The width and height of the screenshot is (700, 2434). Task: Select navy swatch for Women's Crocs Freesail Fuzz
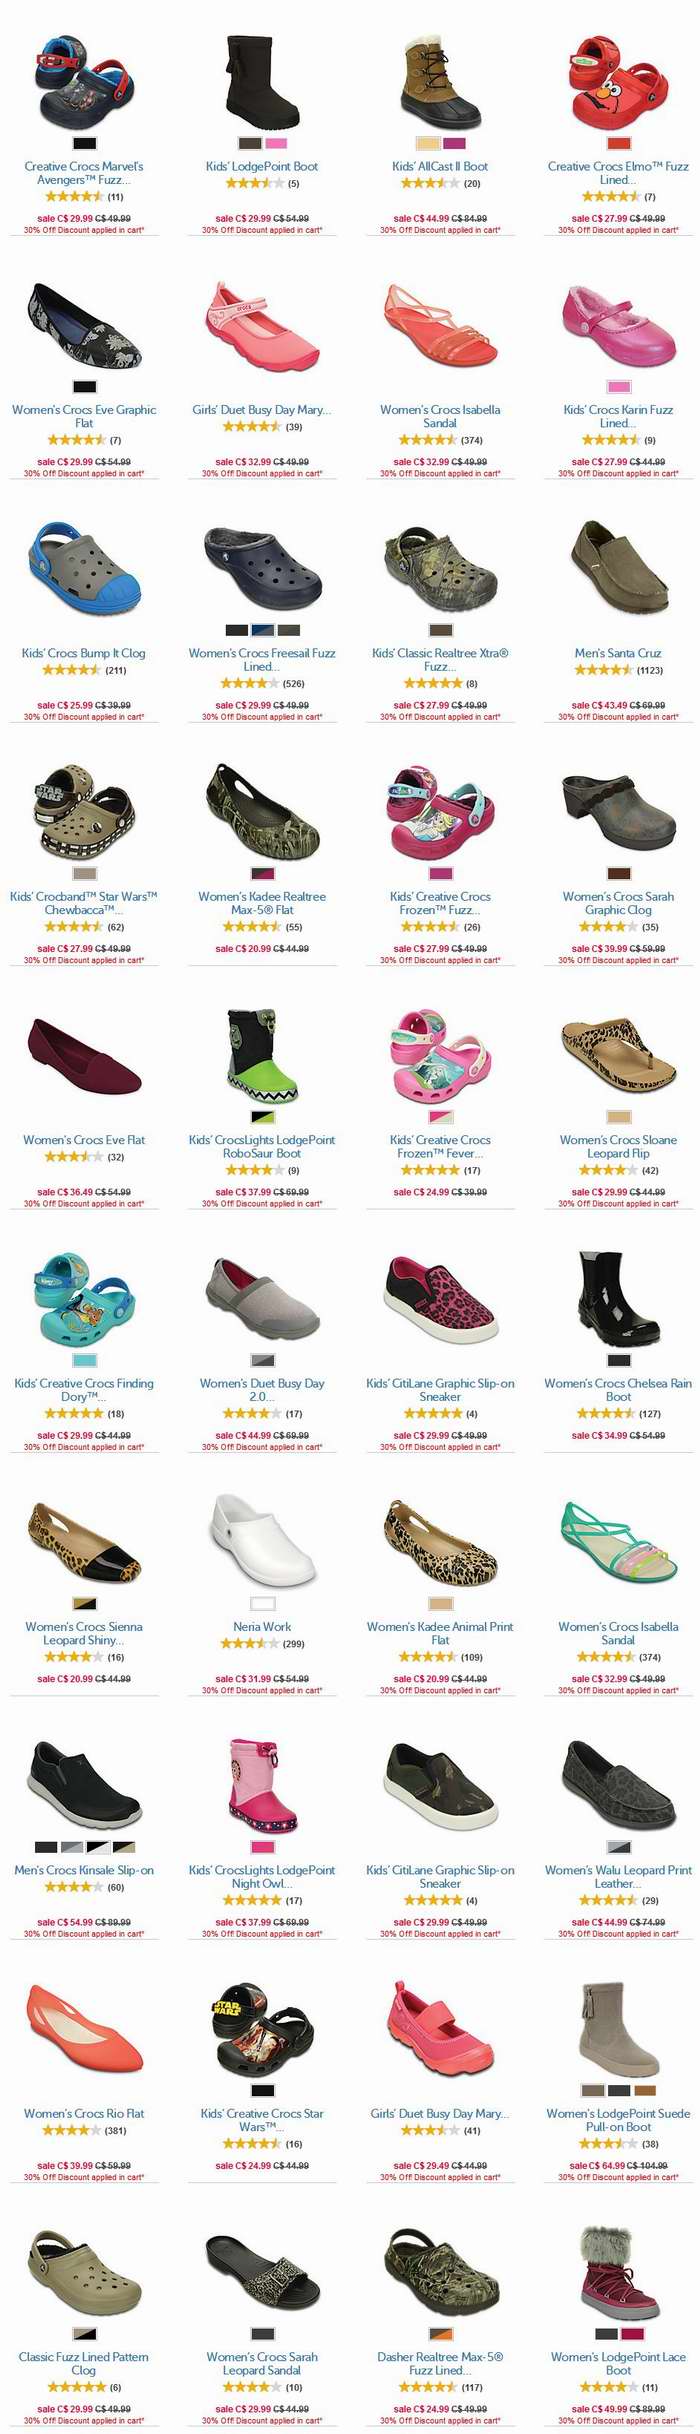[262, 630]
